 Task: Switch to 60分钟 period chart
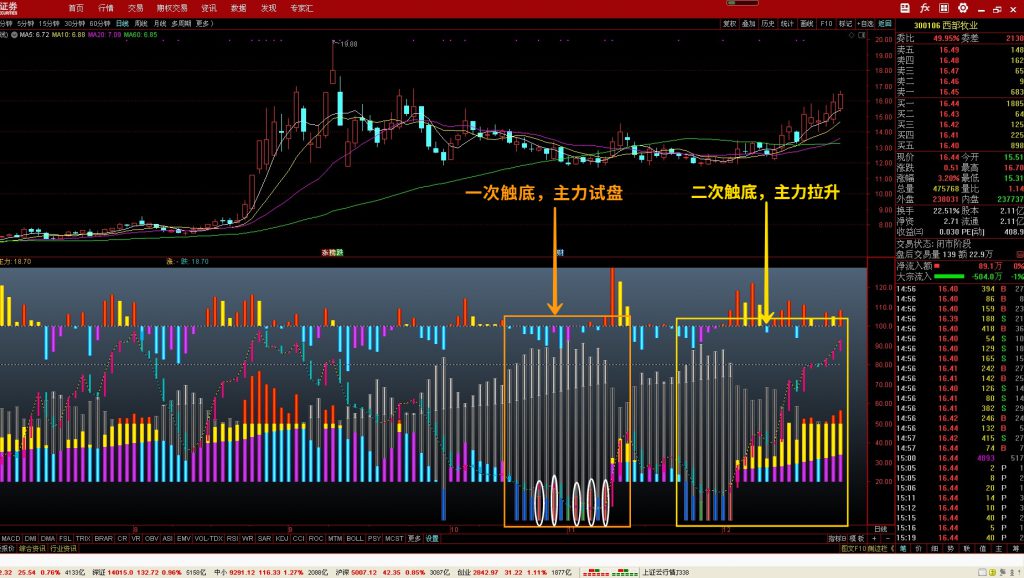click(100, 22)
